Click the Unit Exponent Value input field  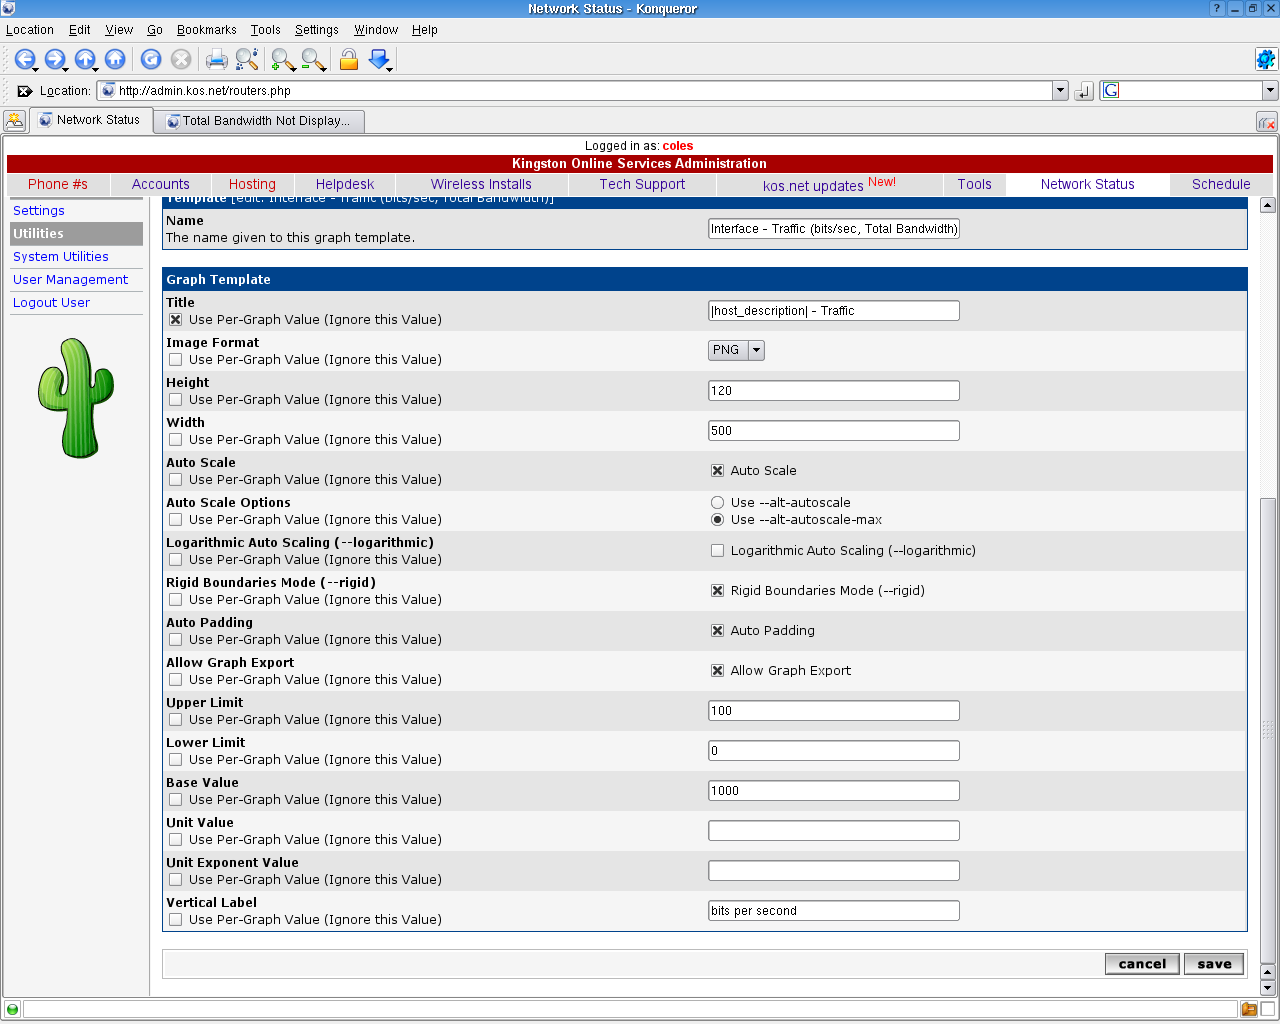point(834,871)
